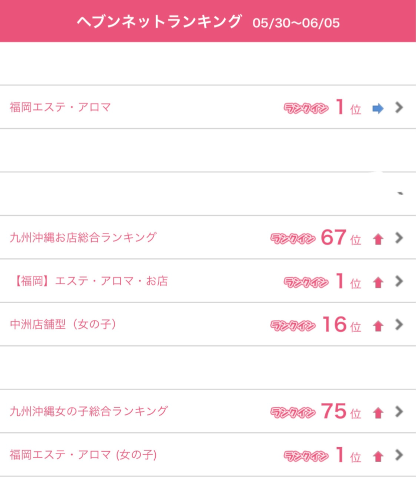The image size is (416, 480).
Task: Click the up arrow in 福岡エステ・アロマ (女の子) row
Action: click(x=378, y=456)
